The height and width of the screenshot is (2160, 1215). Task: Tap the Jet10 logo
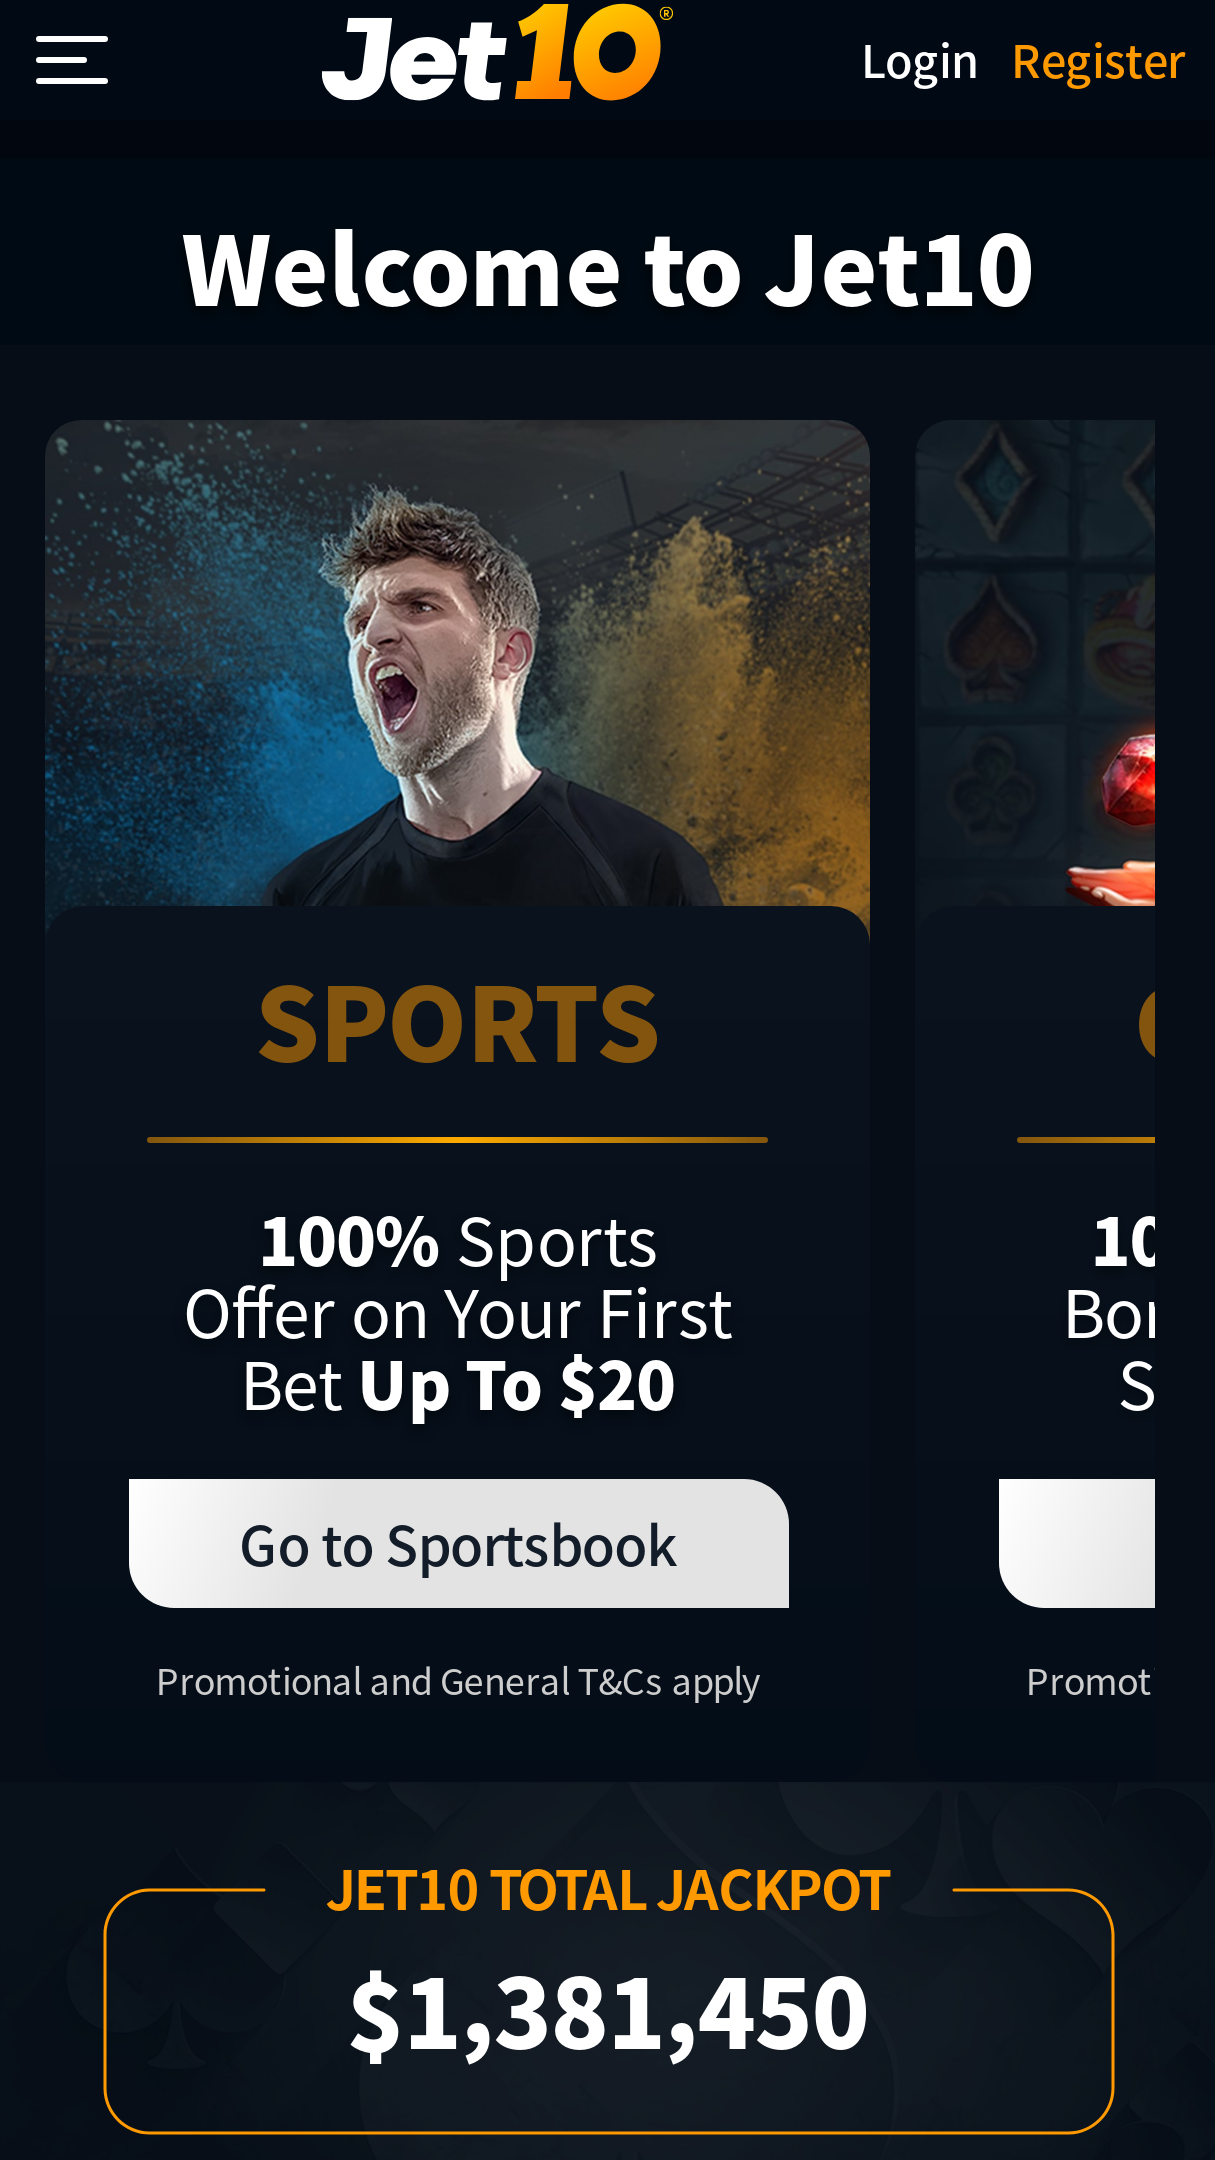point(497,53)
